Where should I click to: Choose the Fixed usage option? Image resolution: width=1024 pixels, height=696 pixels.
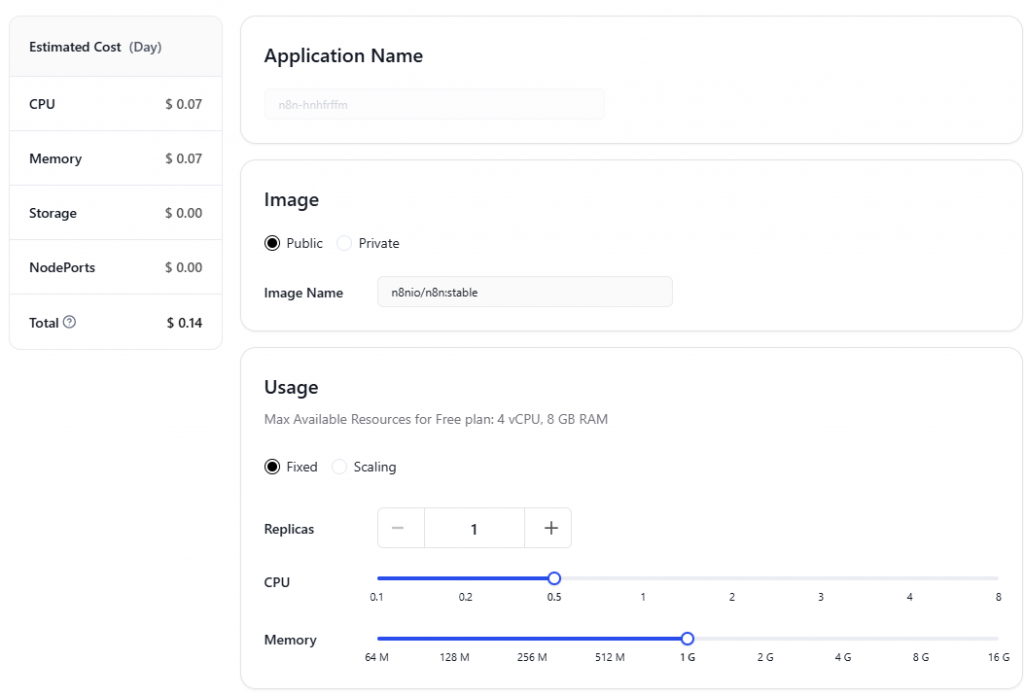pyautogui.click(x=272, y=467)
